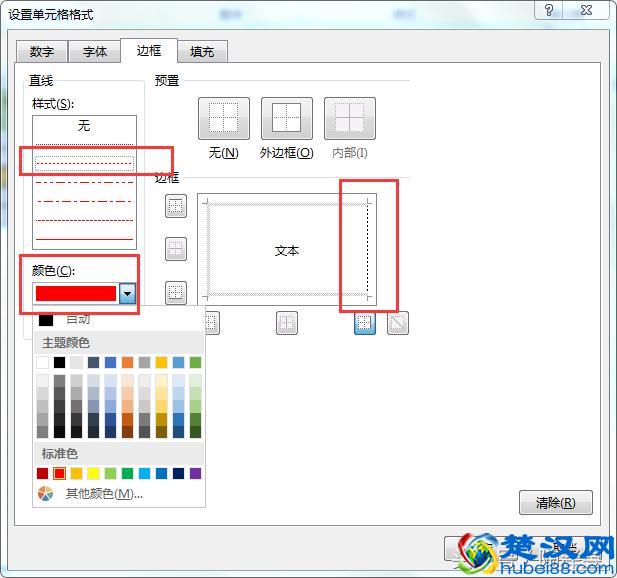The width and height of the screenshot is (617, 578).
Task: Close the 设置单元格格式 dialog
Action: click(x=586, y=10)
